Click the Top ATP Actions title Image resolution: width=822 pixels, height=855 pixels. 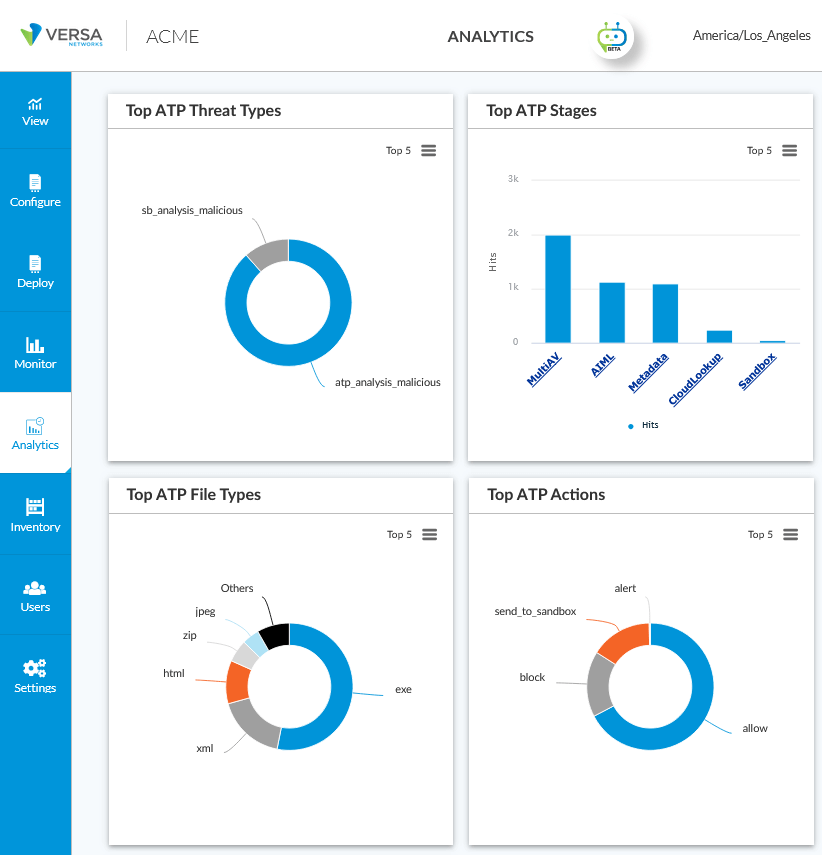(546, 495)
